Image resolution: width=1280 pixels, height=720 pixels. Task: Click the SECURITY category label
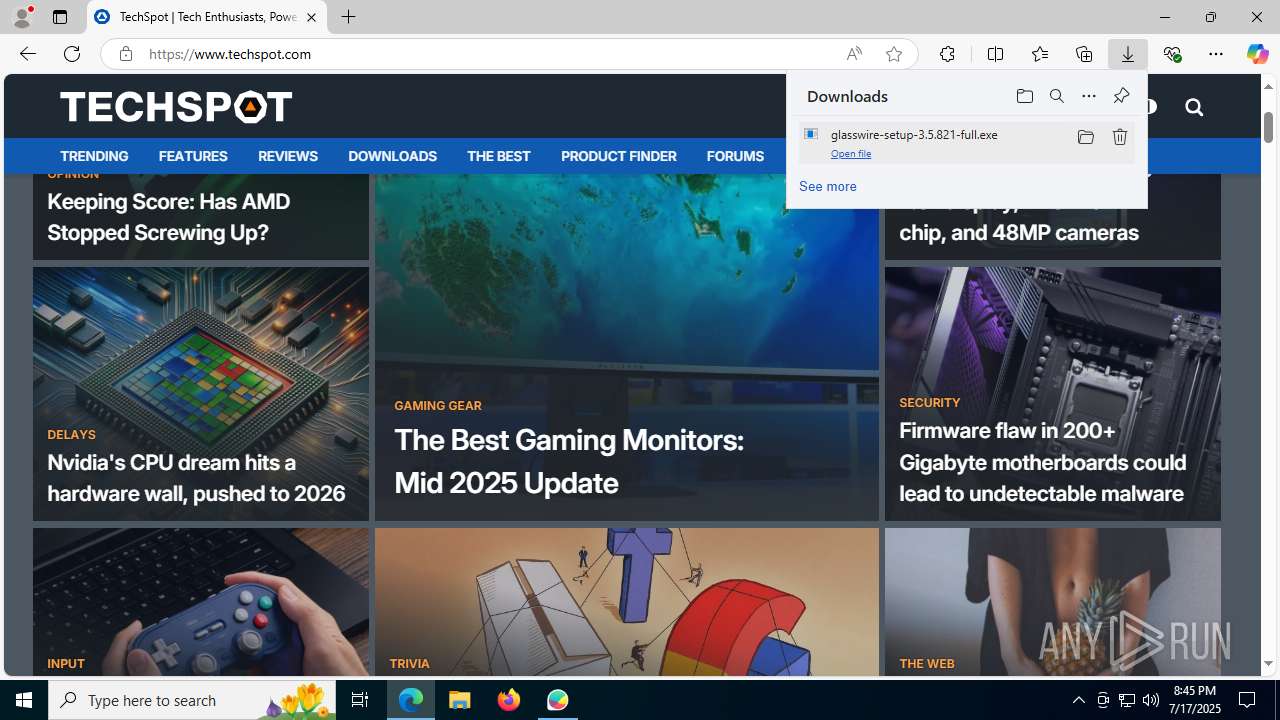click(929, 403)
